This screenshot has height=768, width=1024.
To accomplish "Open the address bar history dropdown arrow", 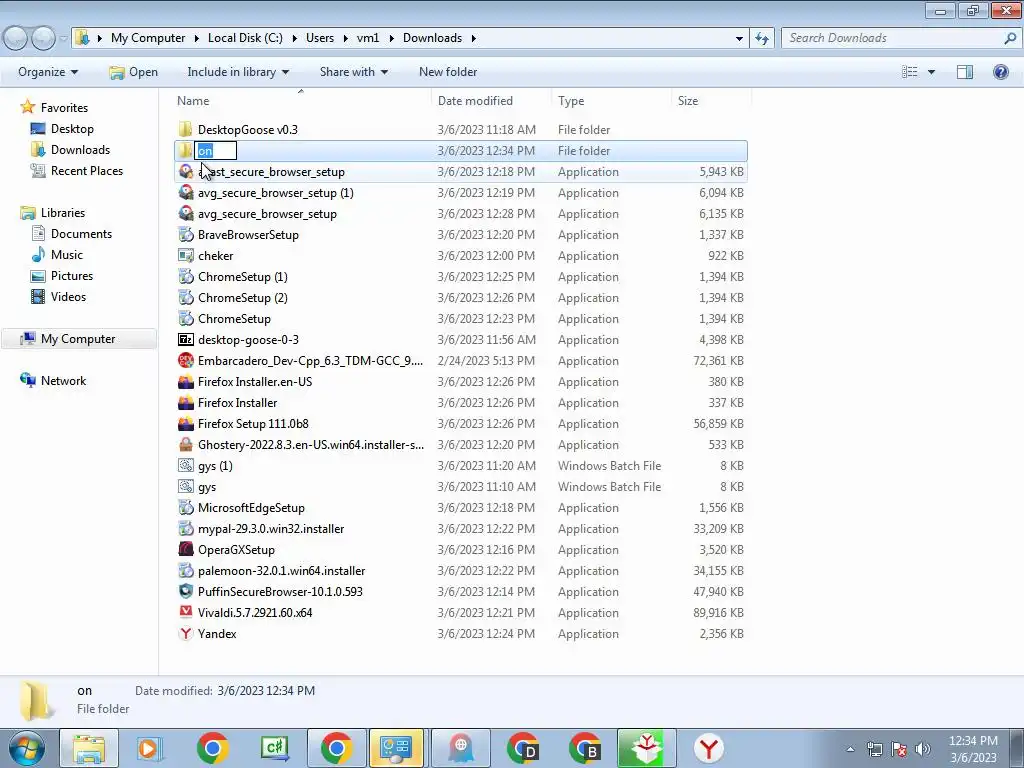I will click(x=739, y=38).
